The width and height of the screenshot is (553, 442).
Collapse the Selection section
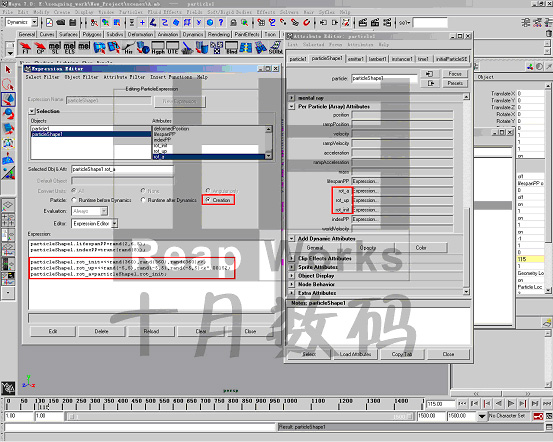(31, 111)
